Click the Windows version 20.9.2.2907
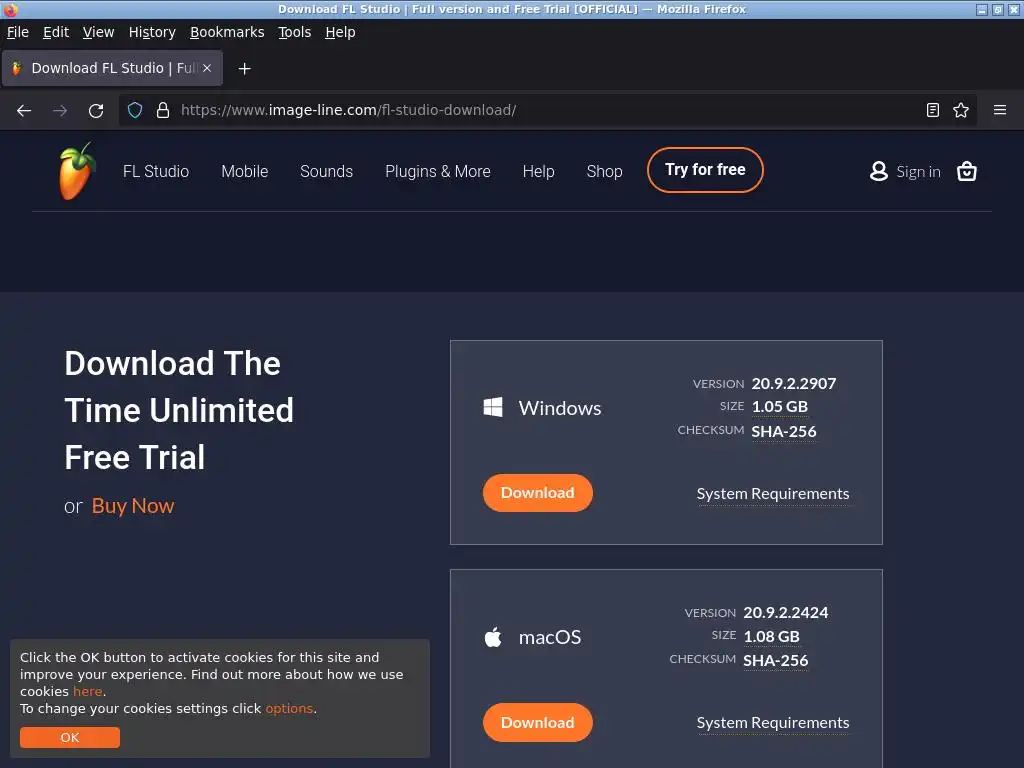The image size is (1024, 768). coord(793,383)
